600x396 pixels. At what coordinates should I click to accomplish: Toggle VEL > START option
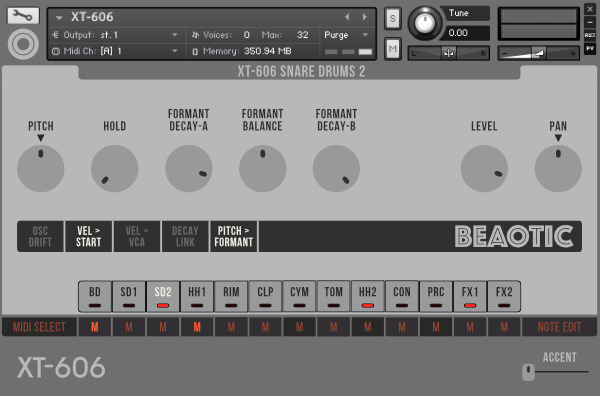tap(88, 236)
